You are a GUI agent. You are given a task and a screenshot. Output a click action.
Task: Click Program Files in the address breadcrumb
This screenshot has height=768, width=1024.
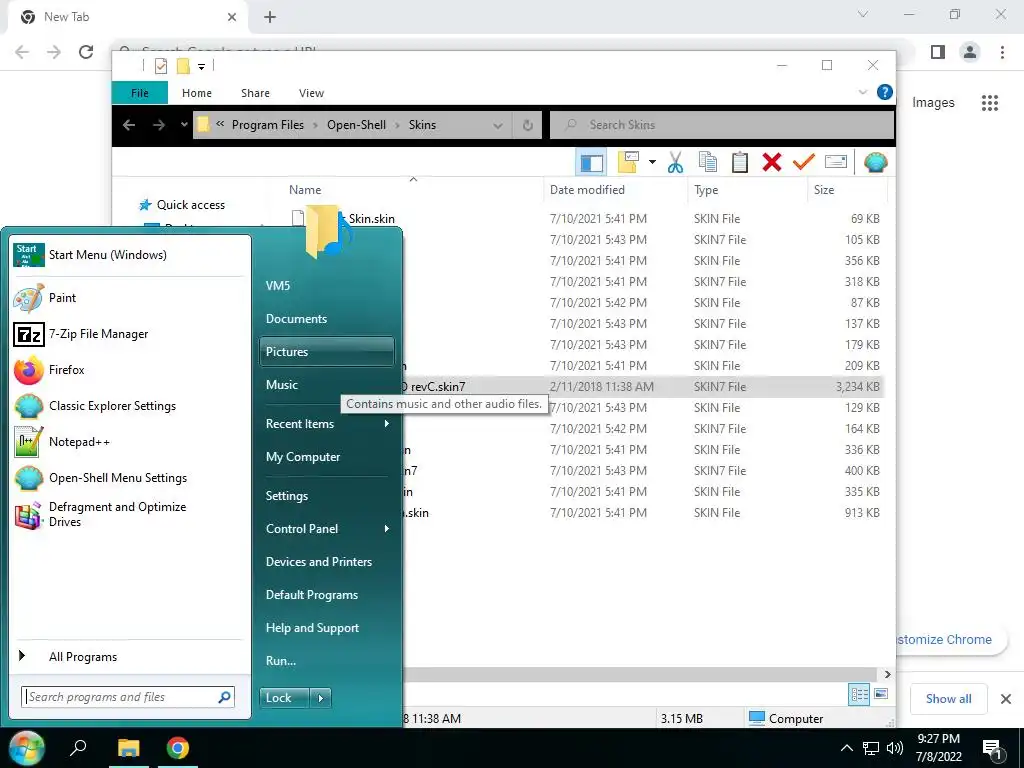[268, 125]
